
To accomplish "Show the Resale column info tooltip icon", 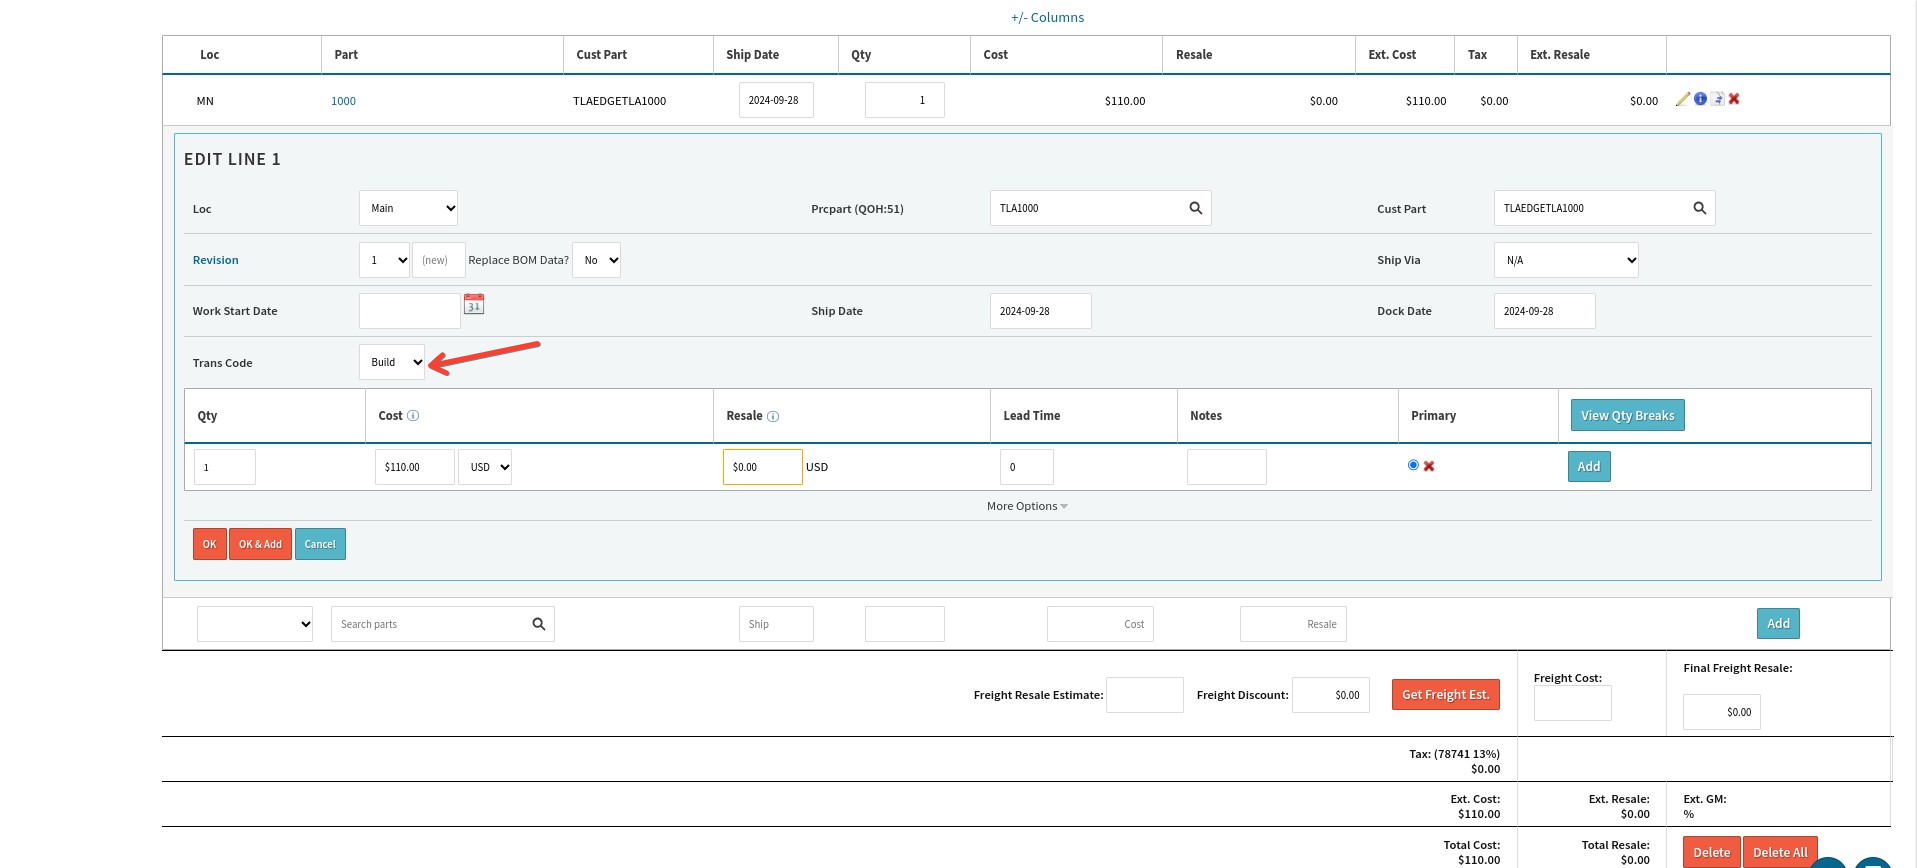I will (x=773, y=416).
